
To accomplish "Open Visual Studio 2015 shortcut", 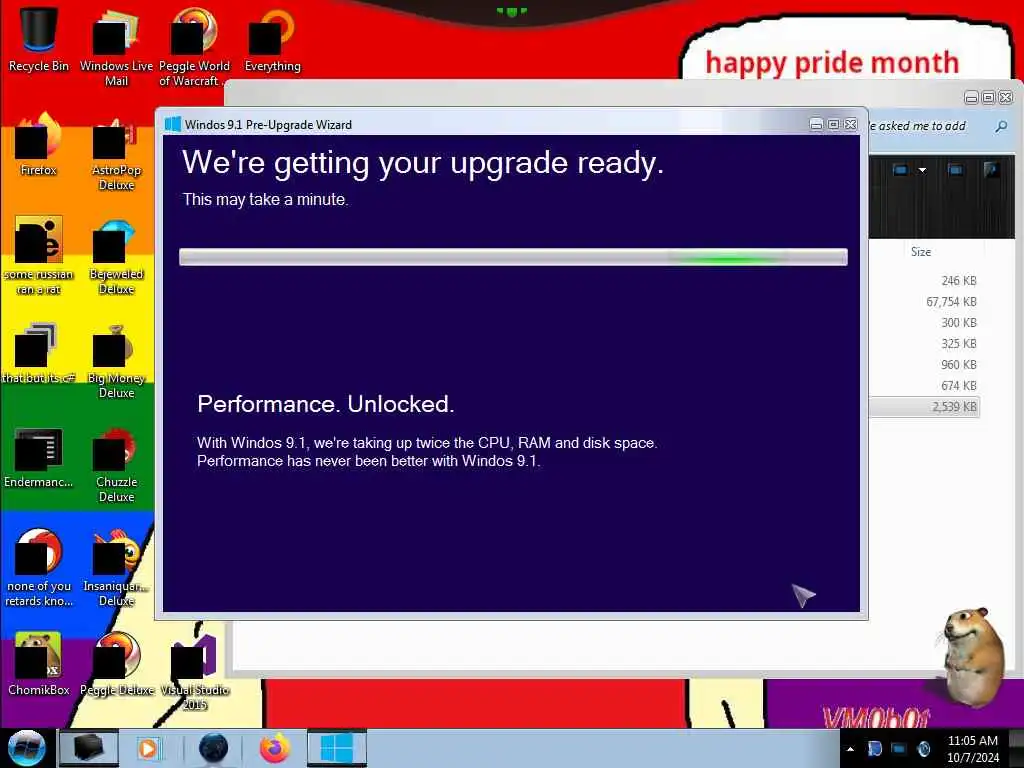I will click(x=194, y=671).
